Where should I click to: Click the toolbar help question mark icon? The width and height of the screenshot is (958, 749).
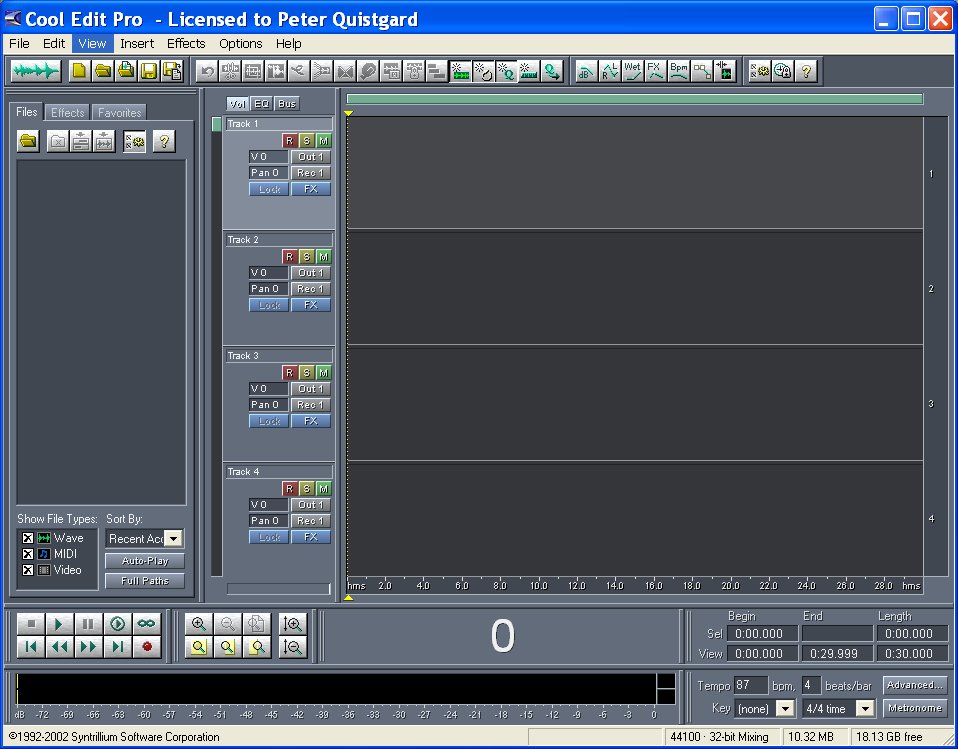click(806, 71)
